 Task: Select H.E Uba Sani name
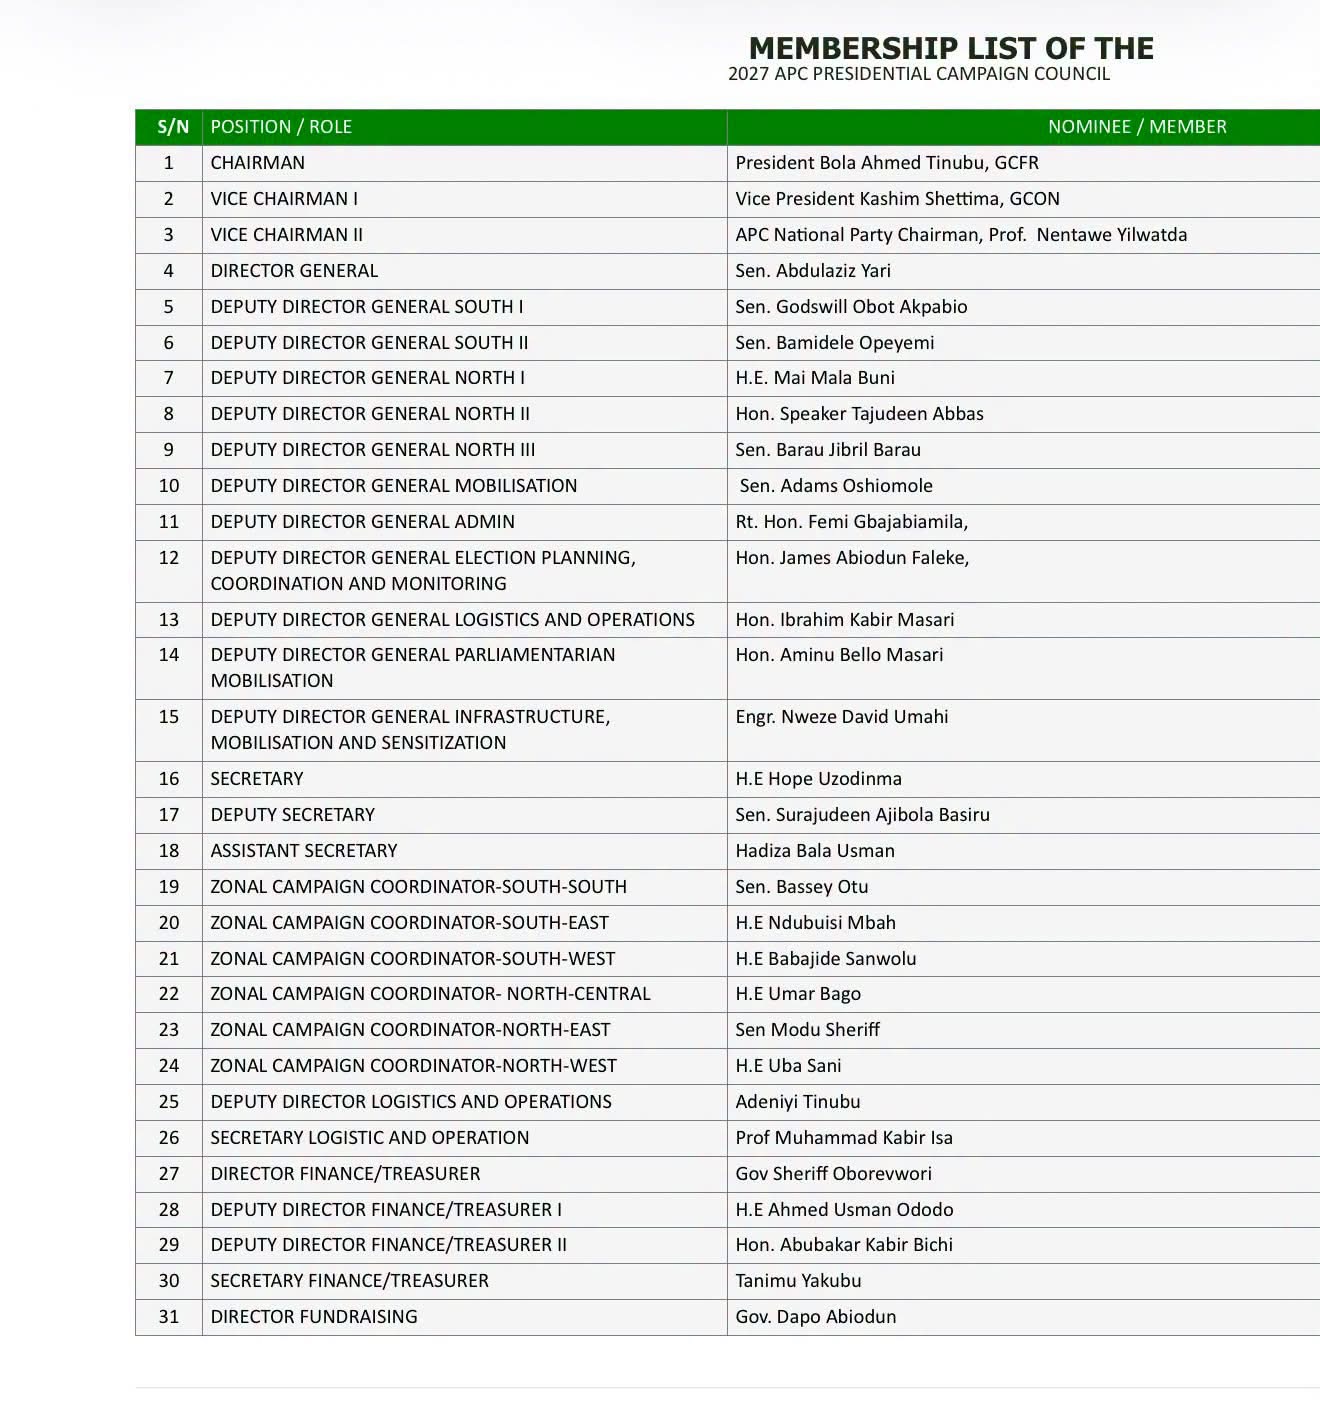788,1066
